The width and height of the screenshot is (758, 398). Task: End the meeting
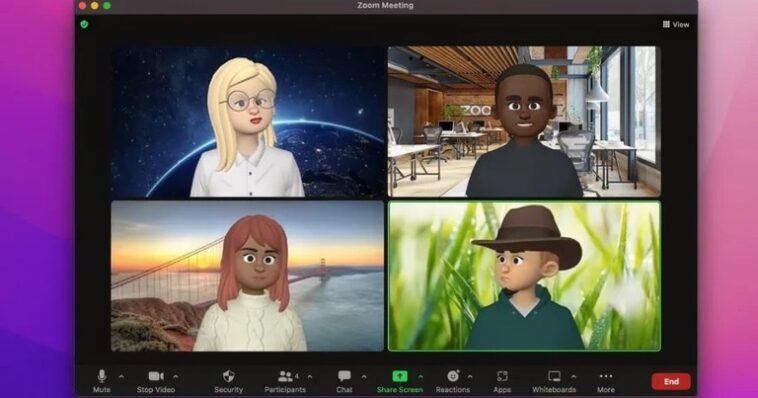671,382
